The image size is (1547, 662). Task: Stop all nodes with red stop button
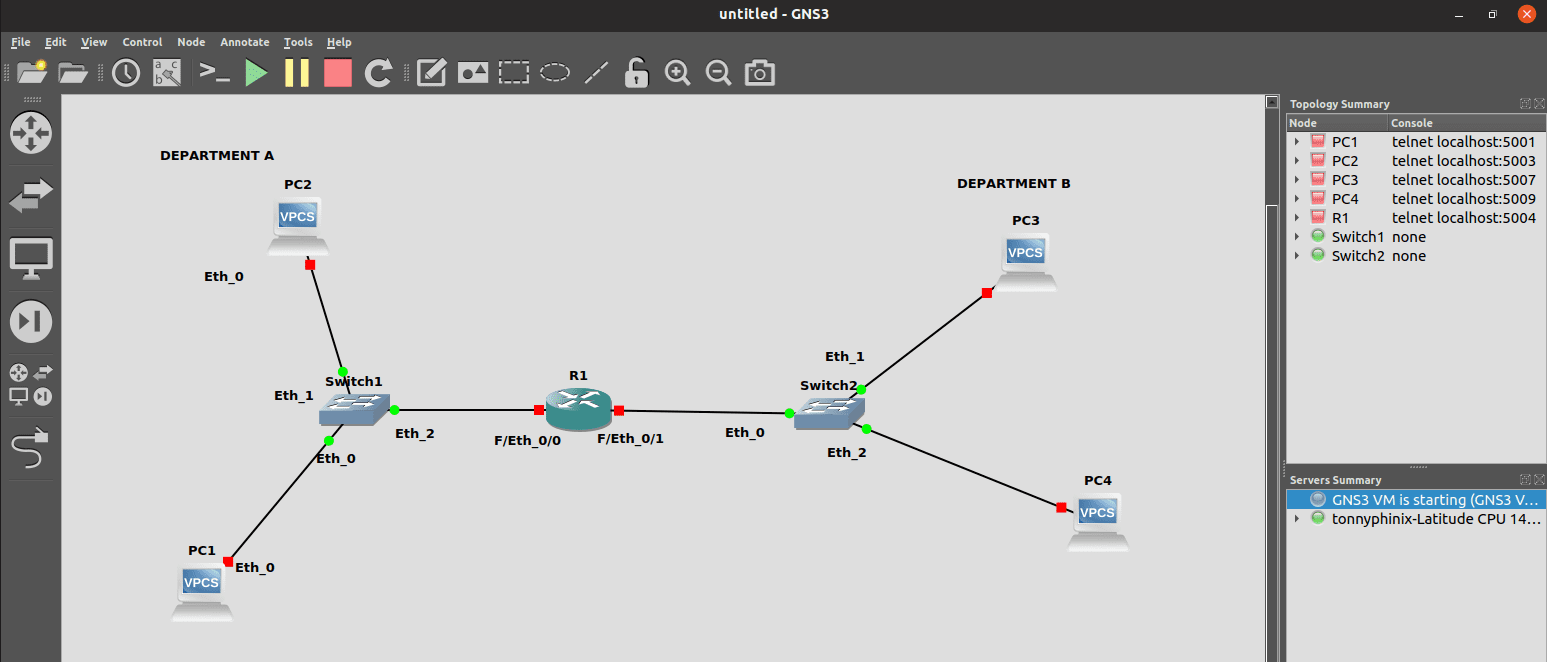click(x=338, y=72)
